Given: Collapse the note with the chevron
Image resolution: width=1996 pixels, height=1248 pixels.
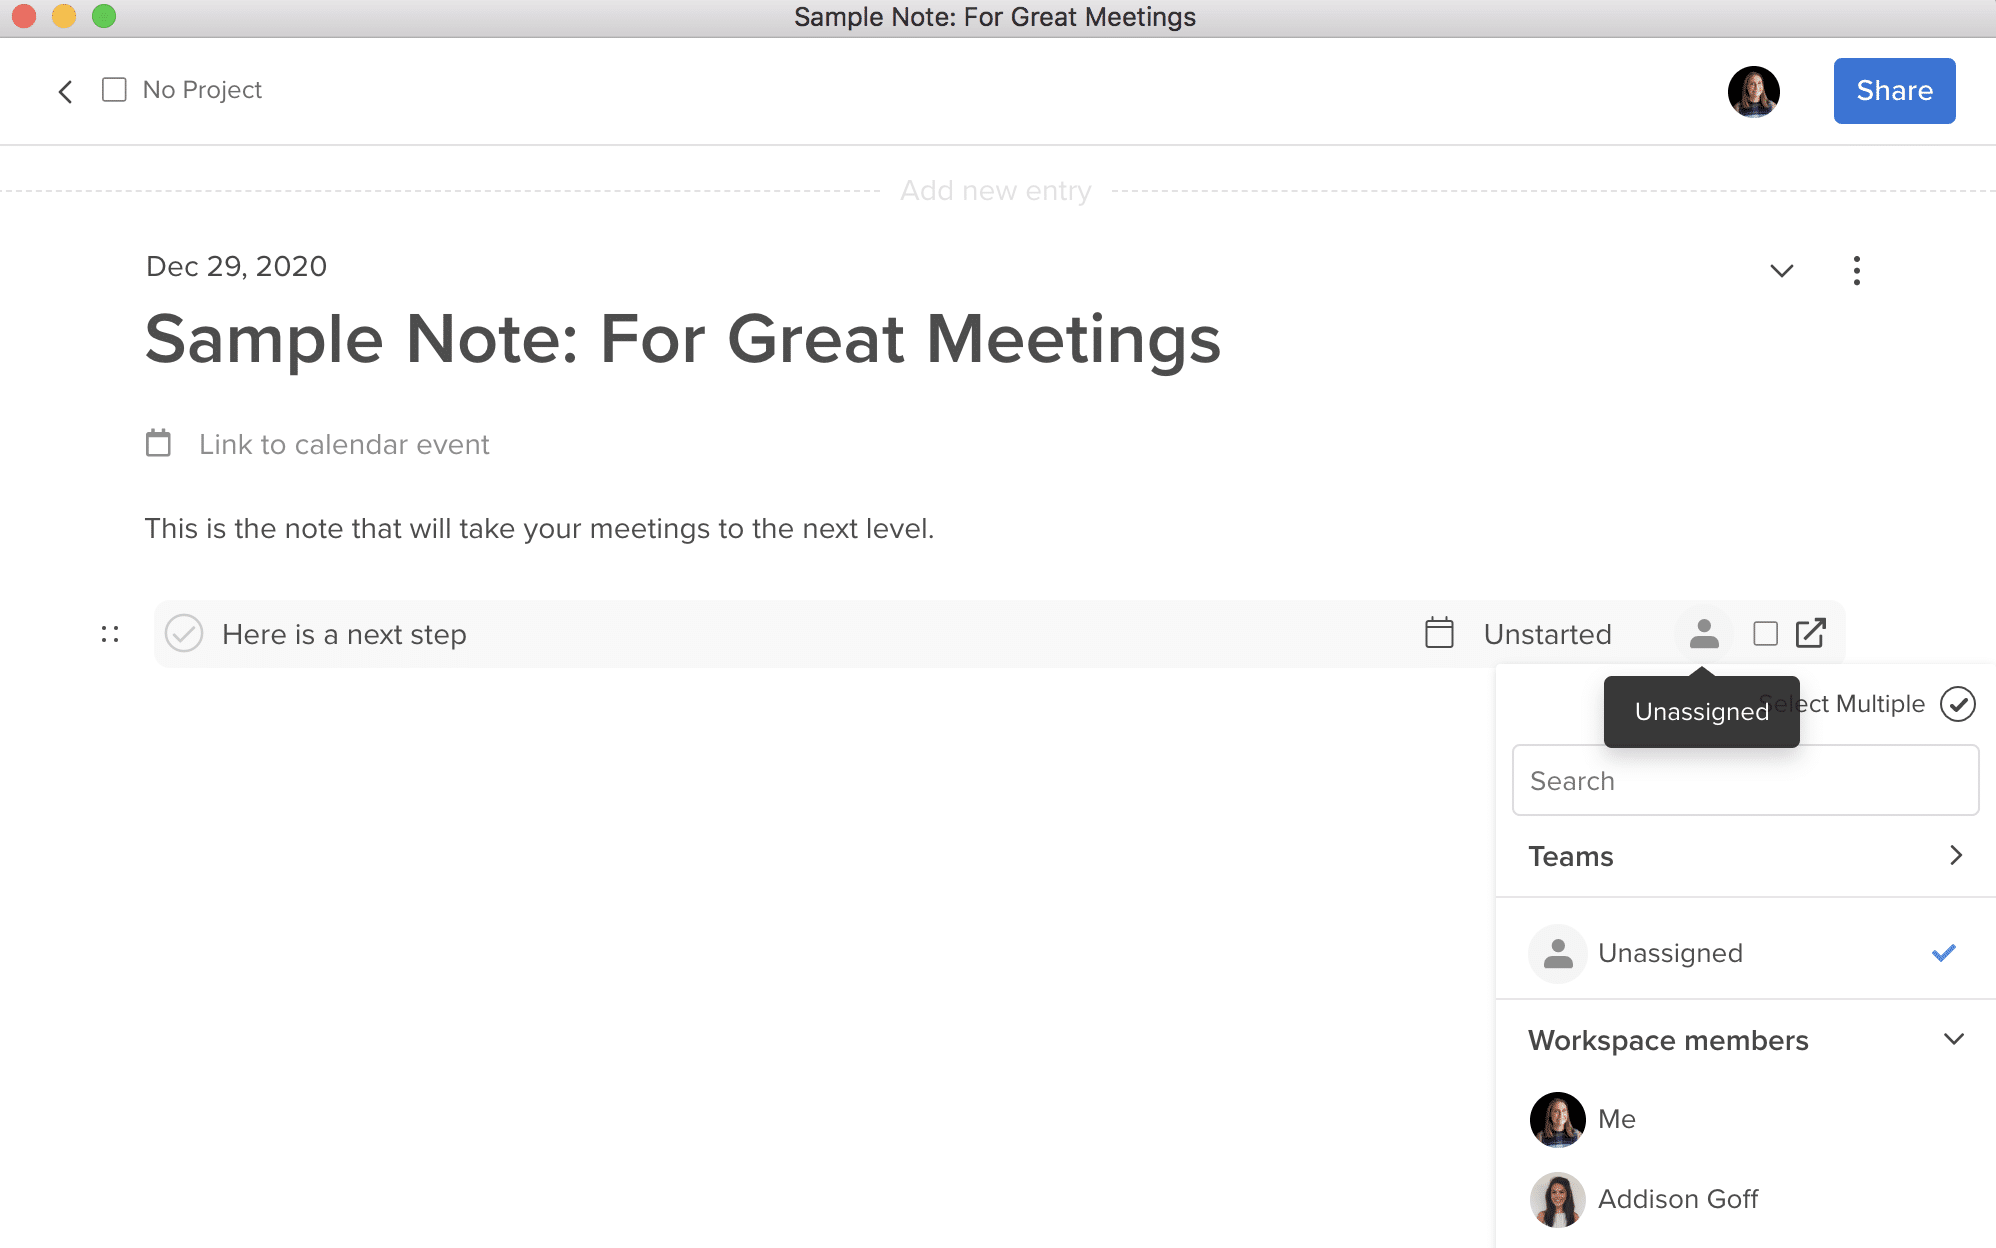Looking at the screenshot, I should point(1780,270).
